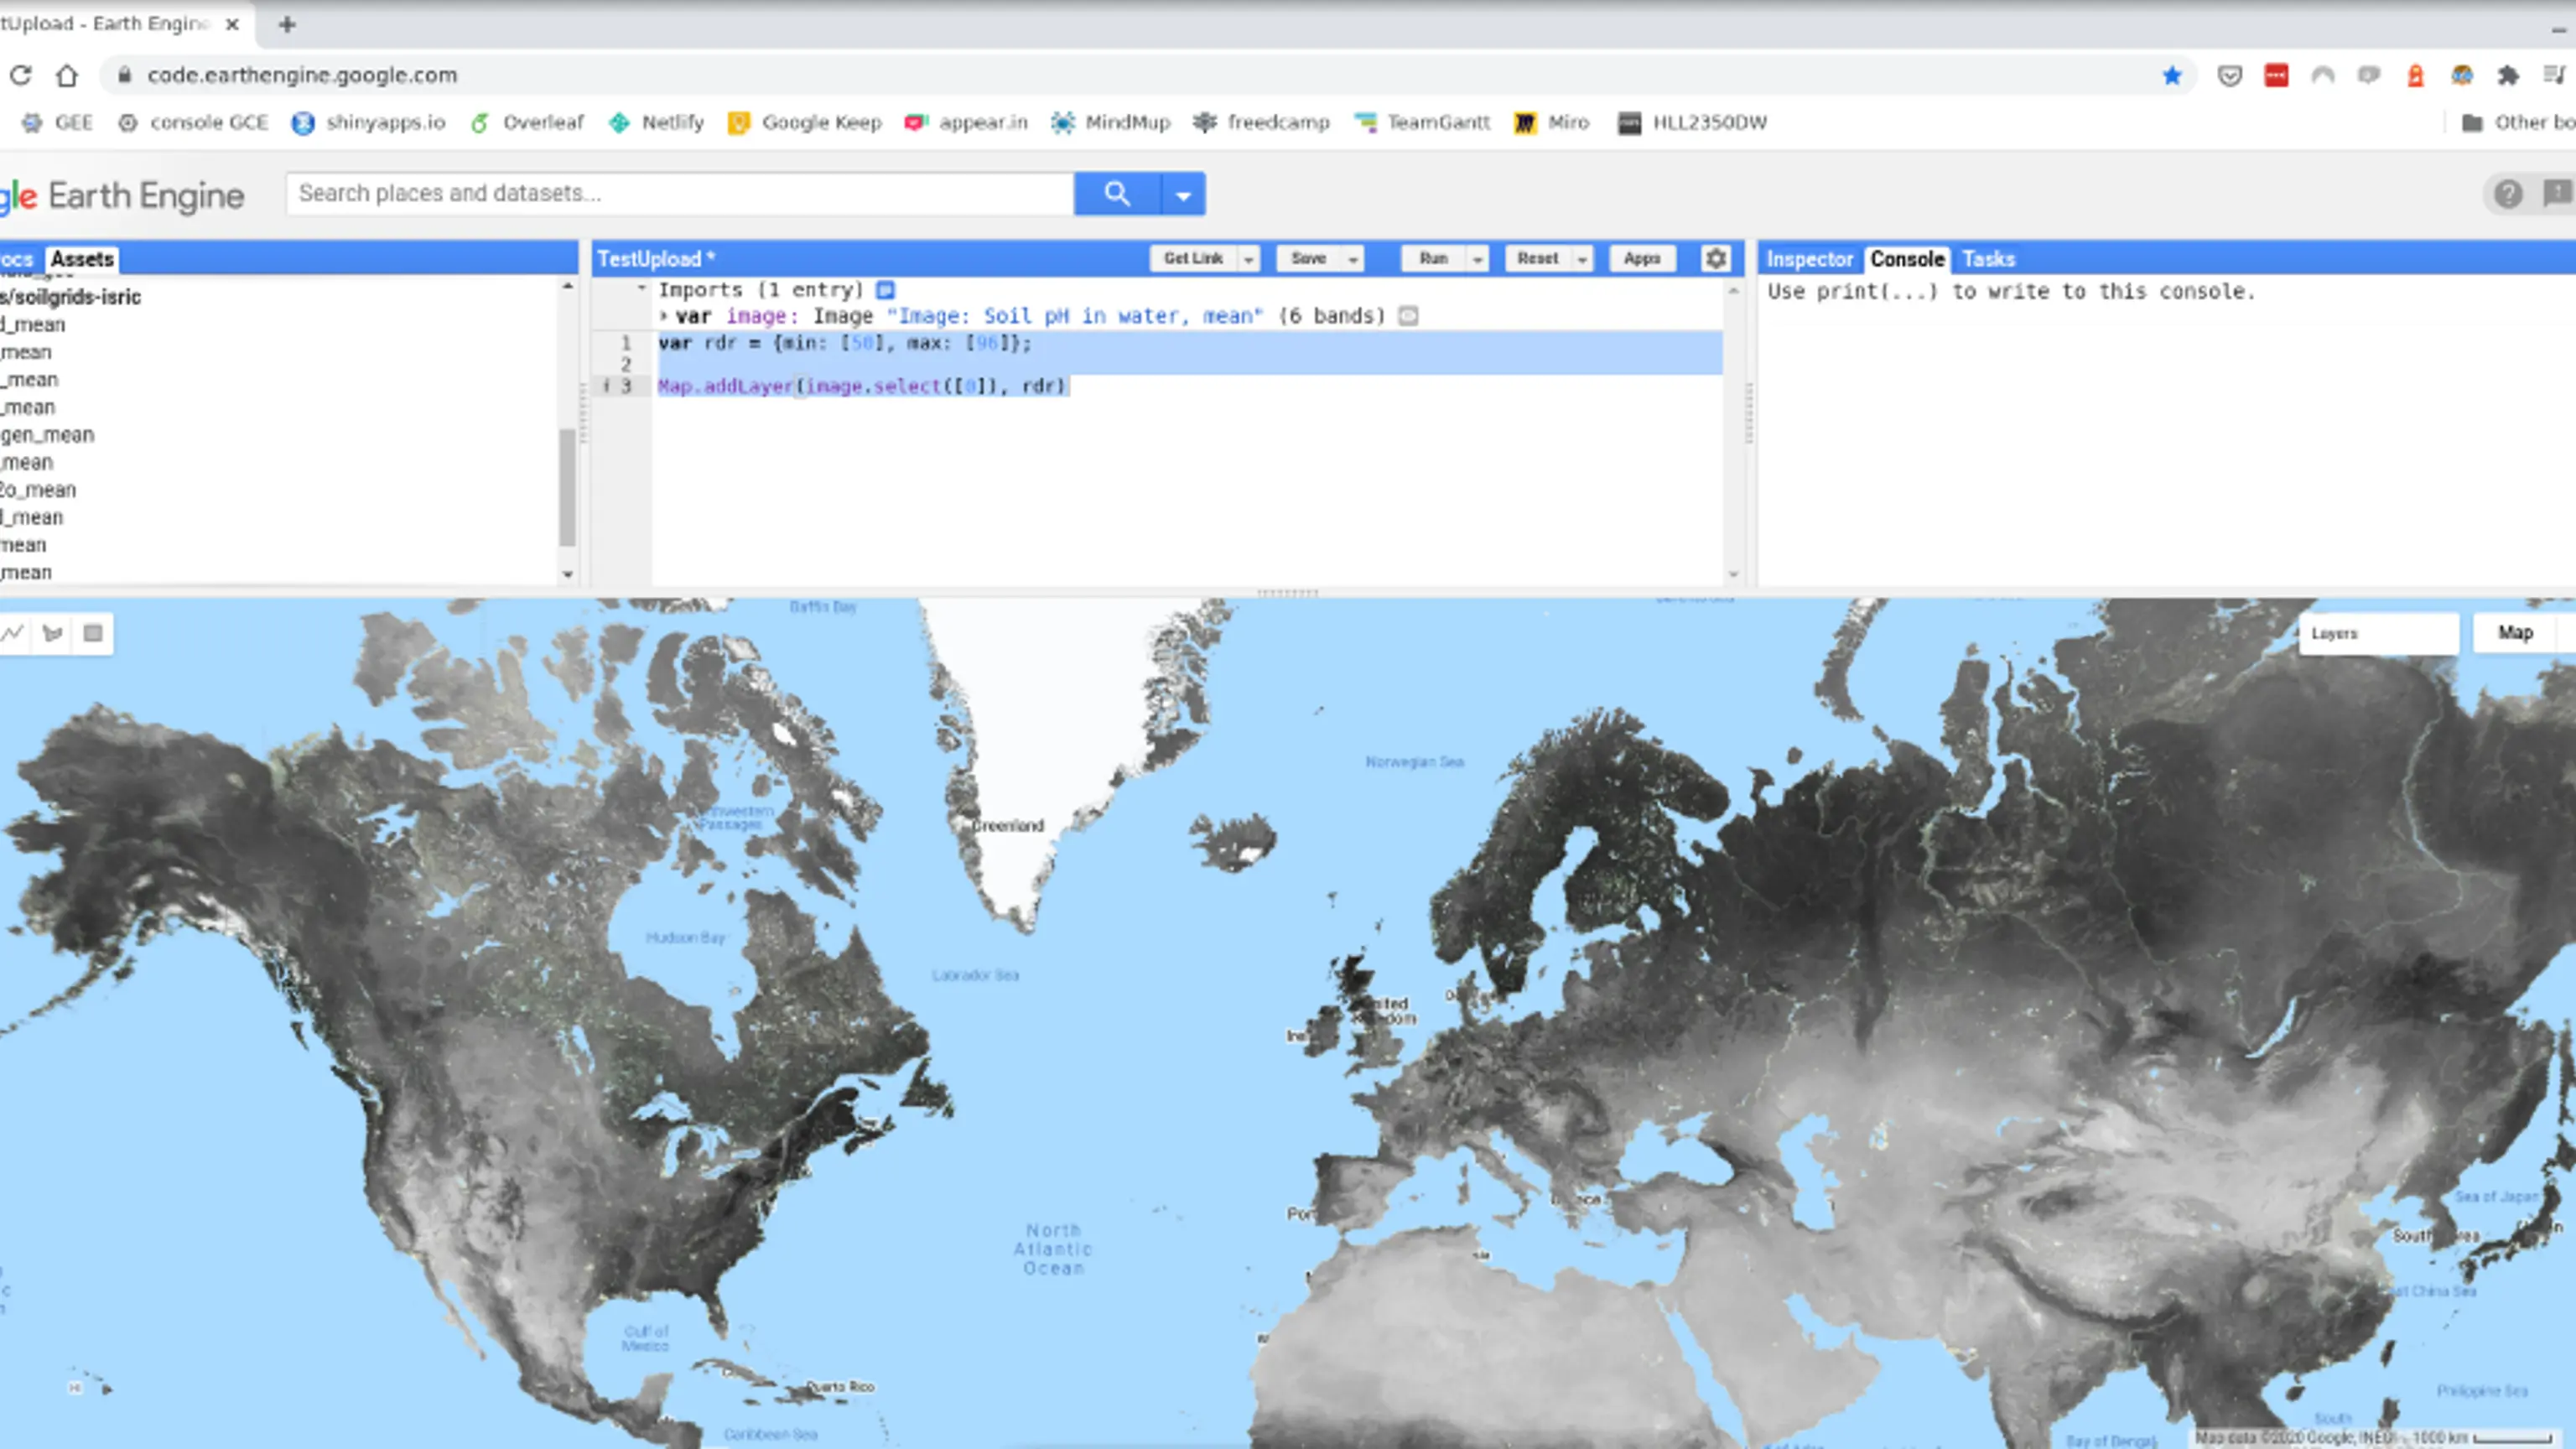Open the browser Extensions puzzle icon
This screenshot has width=2576, height=1449.
(2508, 76)
